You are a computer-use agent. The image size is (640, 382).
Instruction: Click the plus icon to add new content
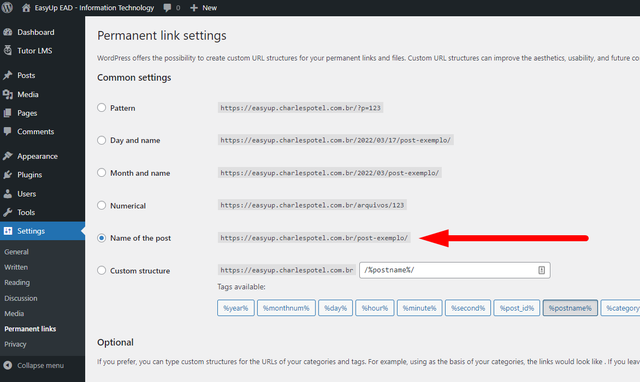click(x=194, y=8)
